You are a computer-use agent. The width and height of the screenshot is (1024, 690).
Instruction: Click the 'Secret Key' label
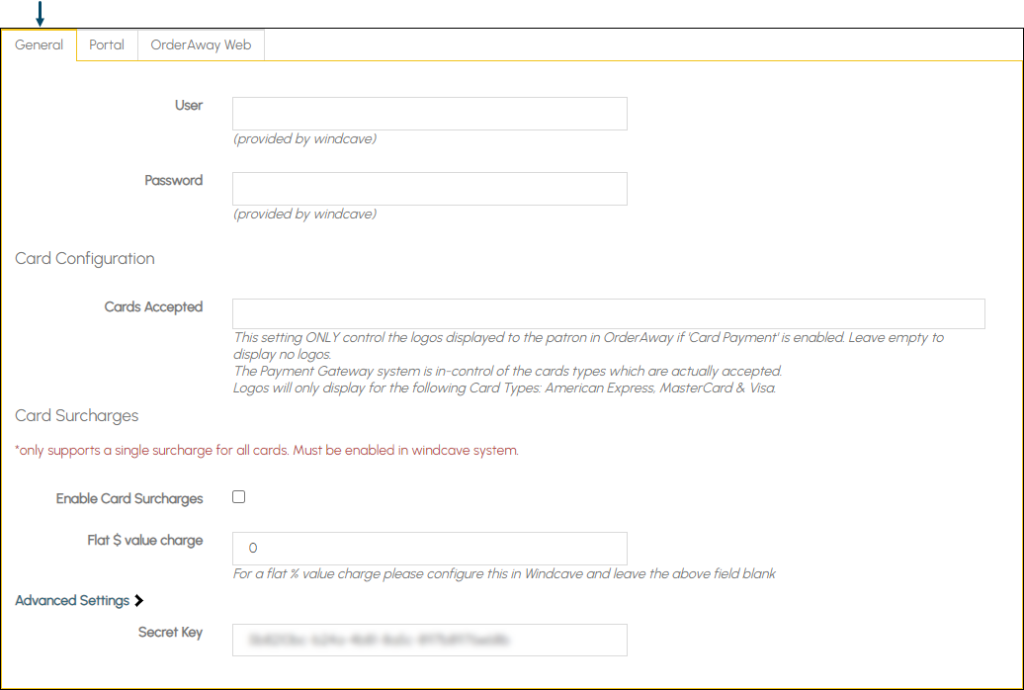click(170, 633)
